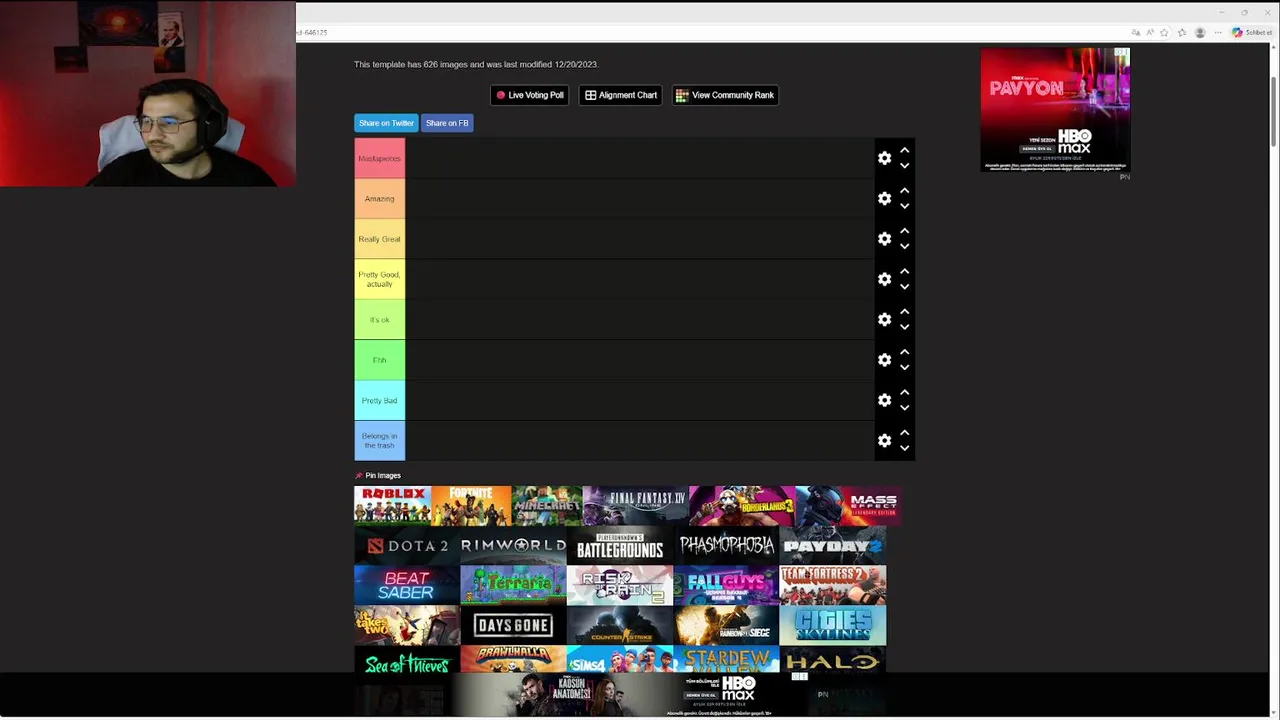View Community Rank

pyautogui.click(x=725, y=95)
